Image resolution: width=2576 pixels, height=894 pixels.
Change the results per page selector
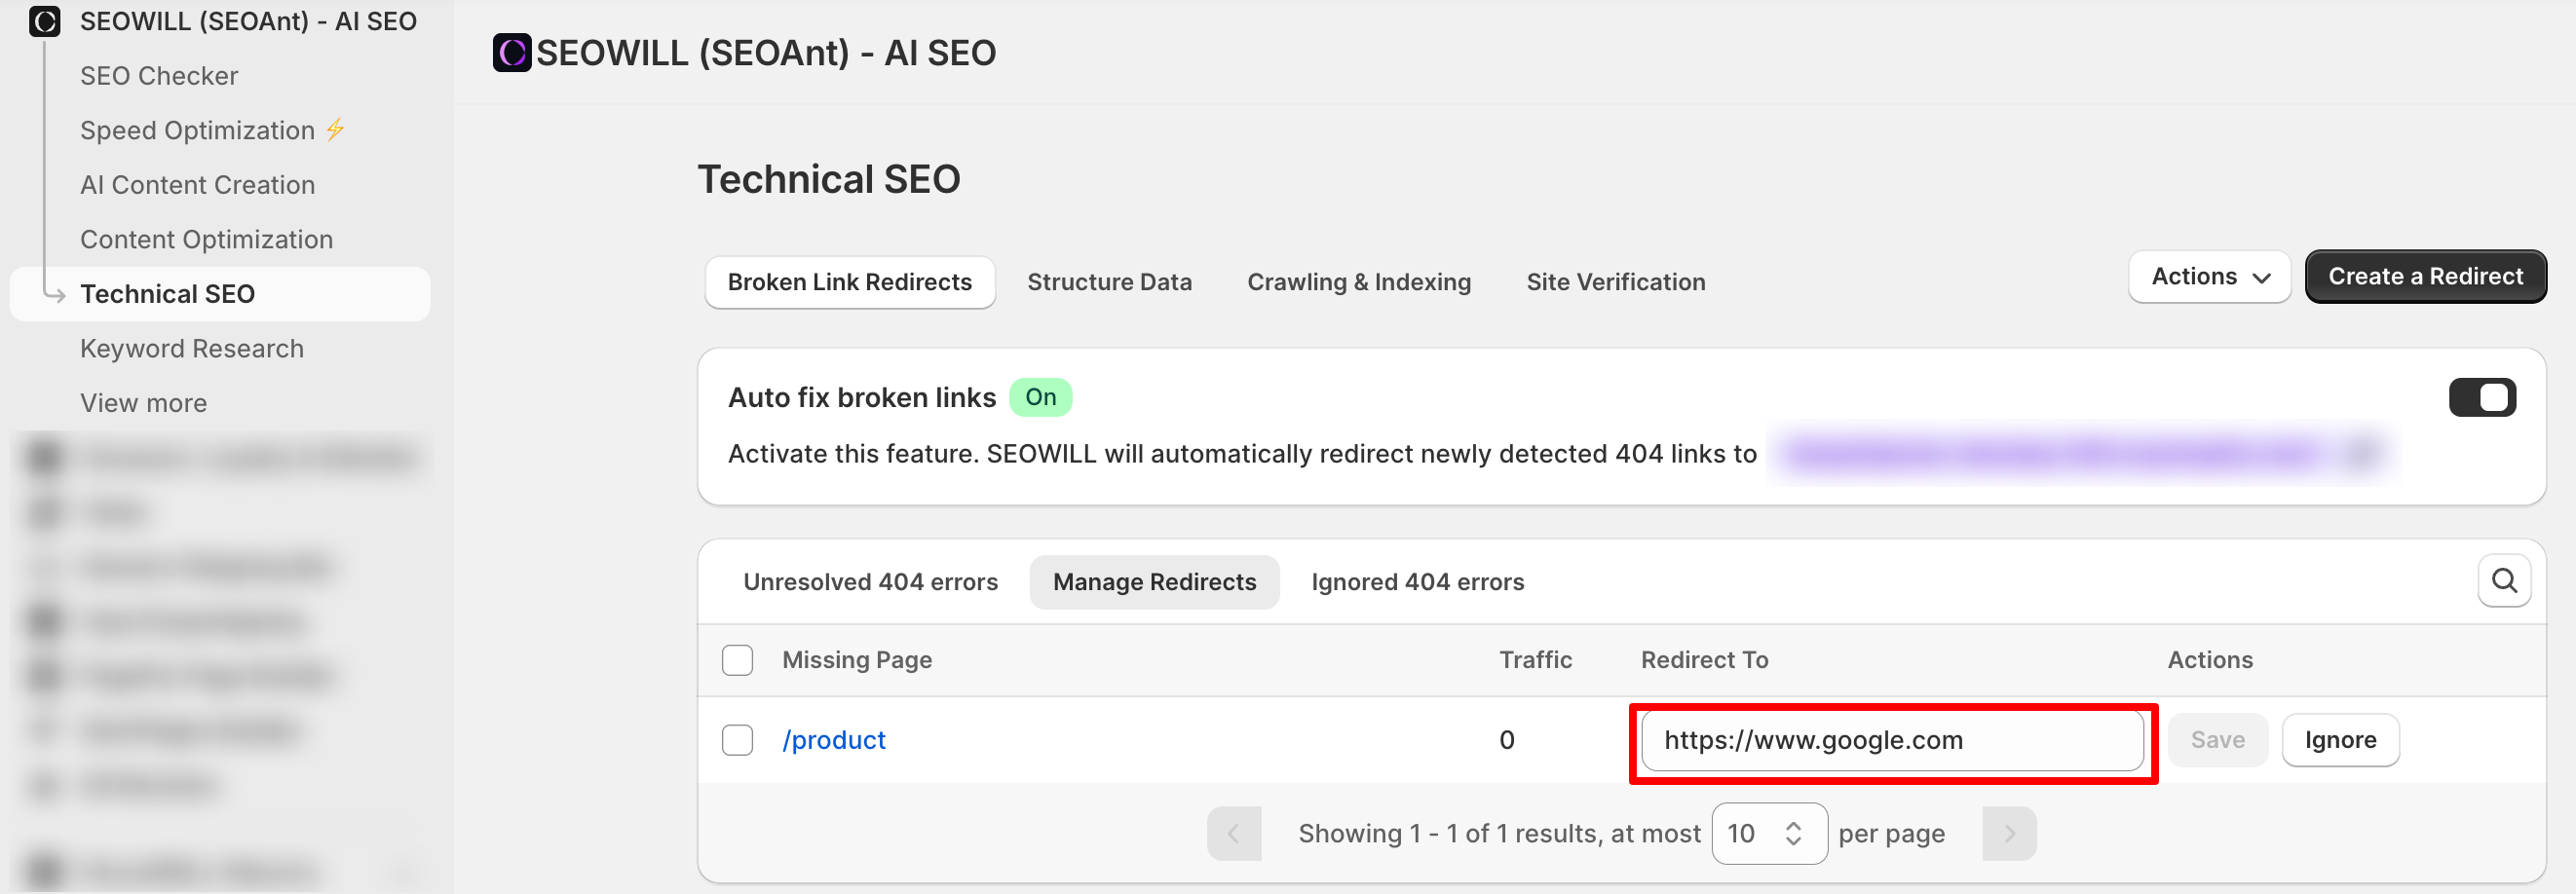(1768, 833)
